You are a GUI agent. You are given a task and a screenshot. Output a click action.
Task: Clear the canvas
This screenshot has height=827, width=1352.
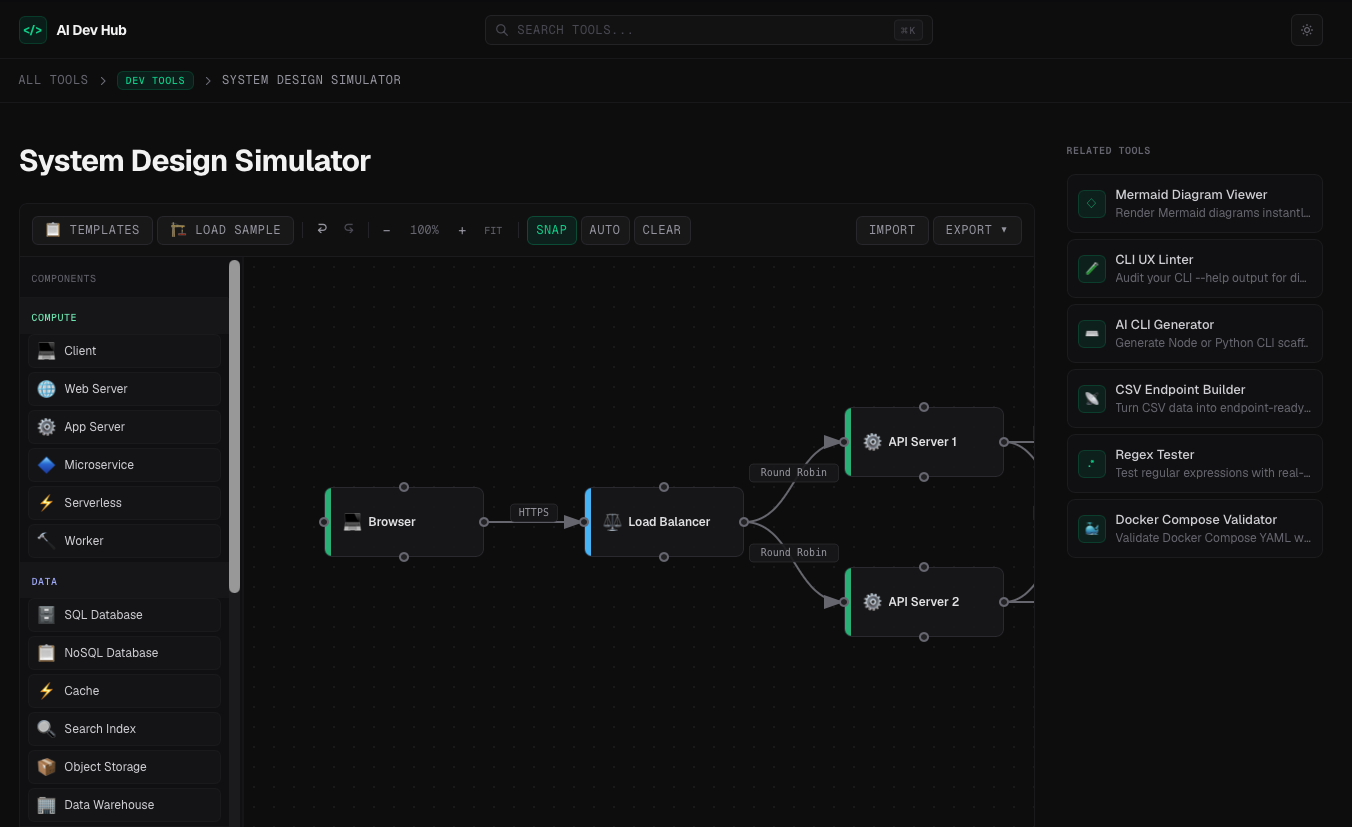(x=662, y=230)
